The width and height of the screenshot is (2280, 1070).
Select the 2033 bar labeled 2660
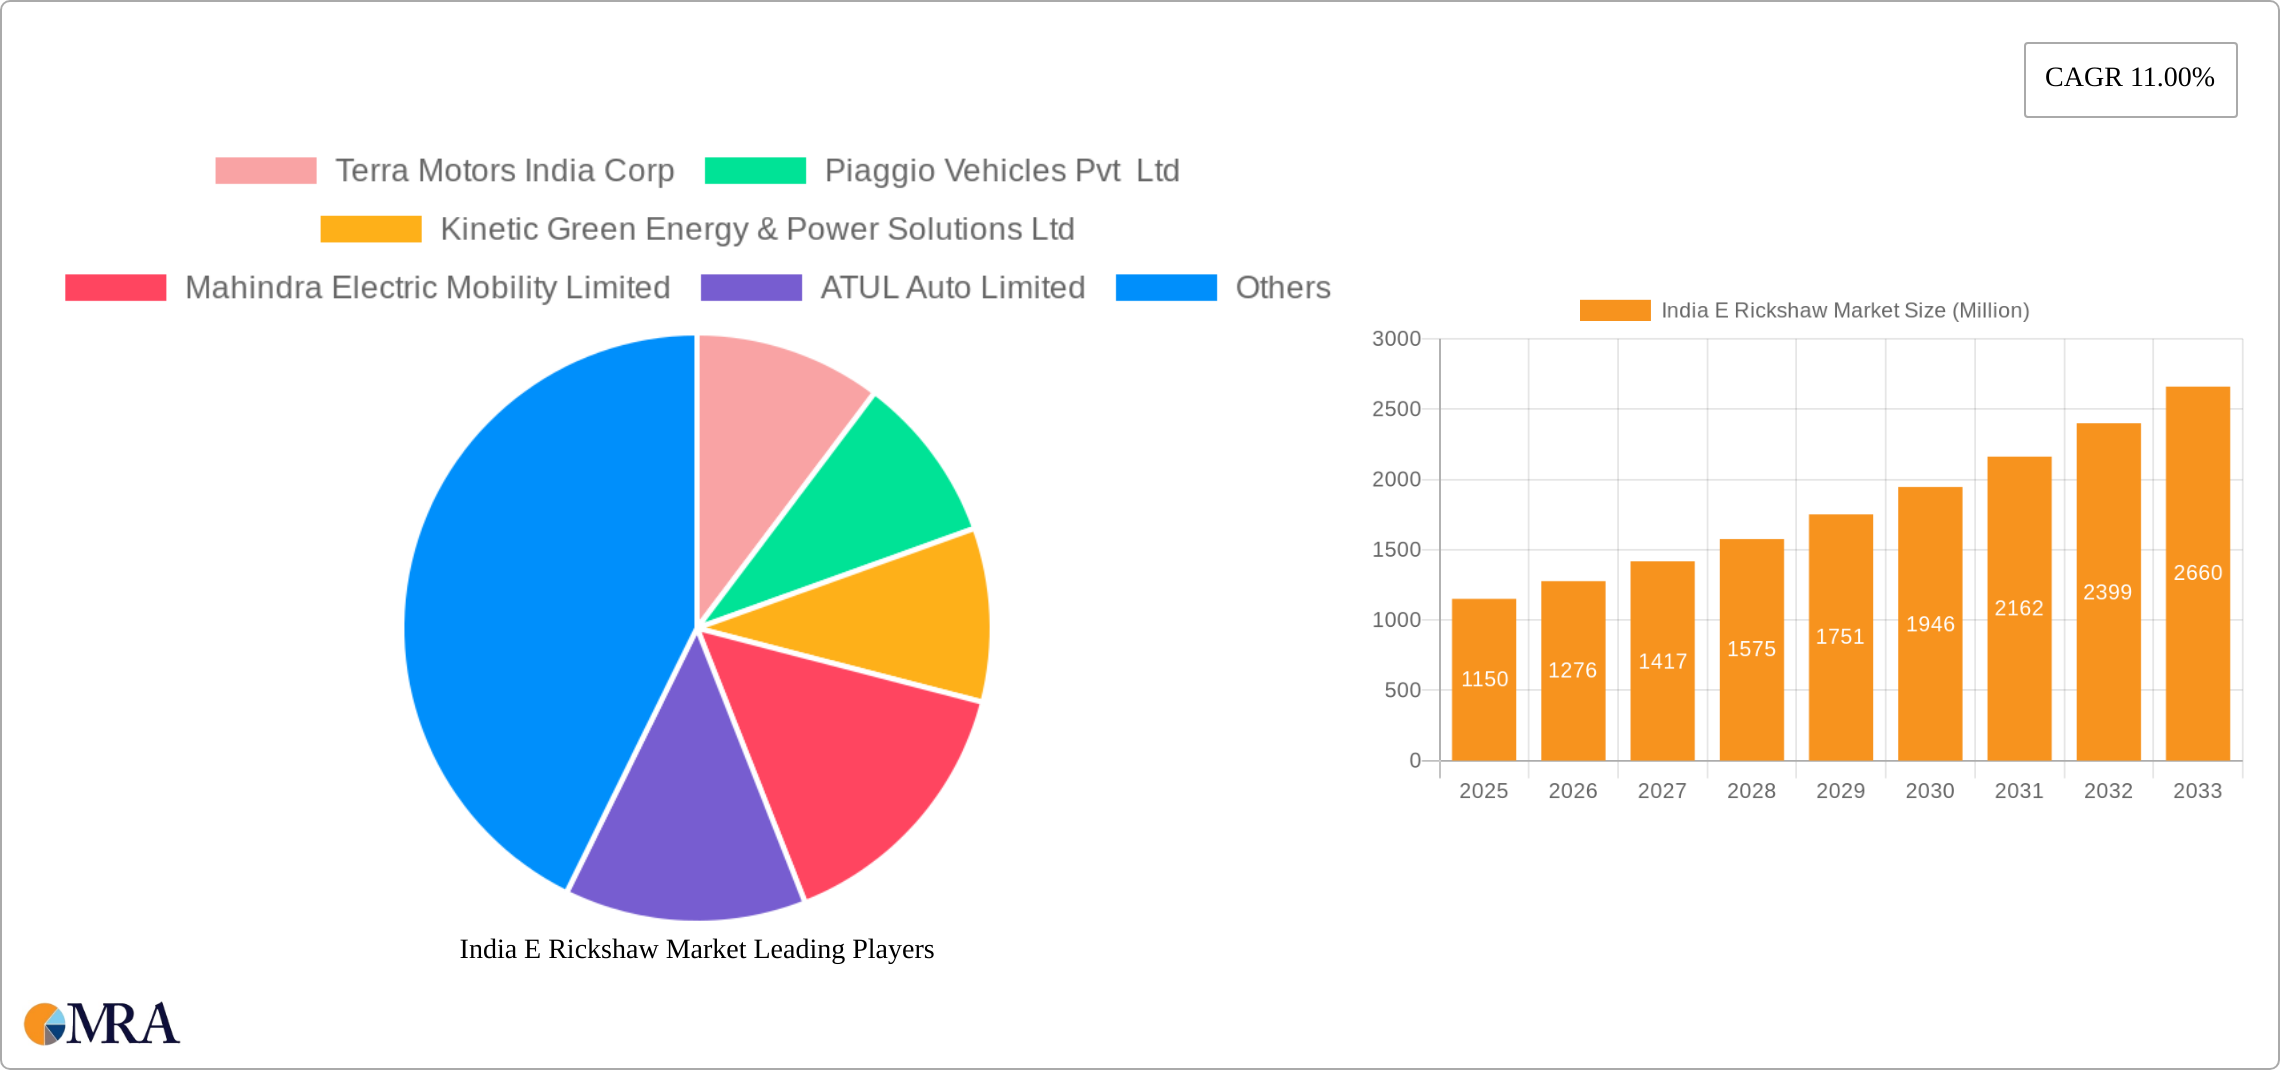pyautogui.click(x=2197, y=574)
